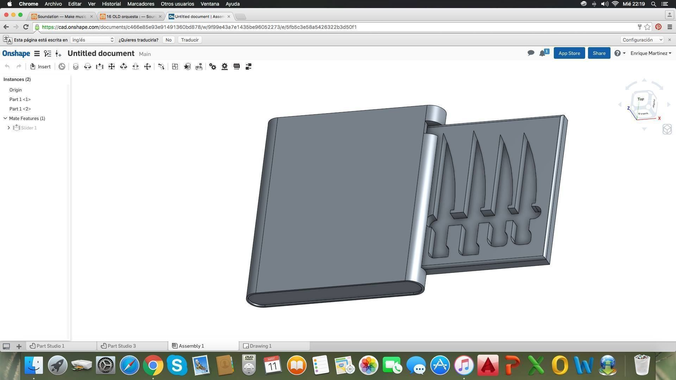
Task: Click No on the translate bar
Action: point(169,40)
